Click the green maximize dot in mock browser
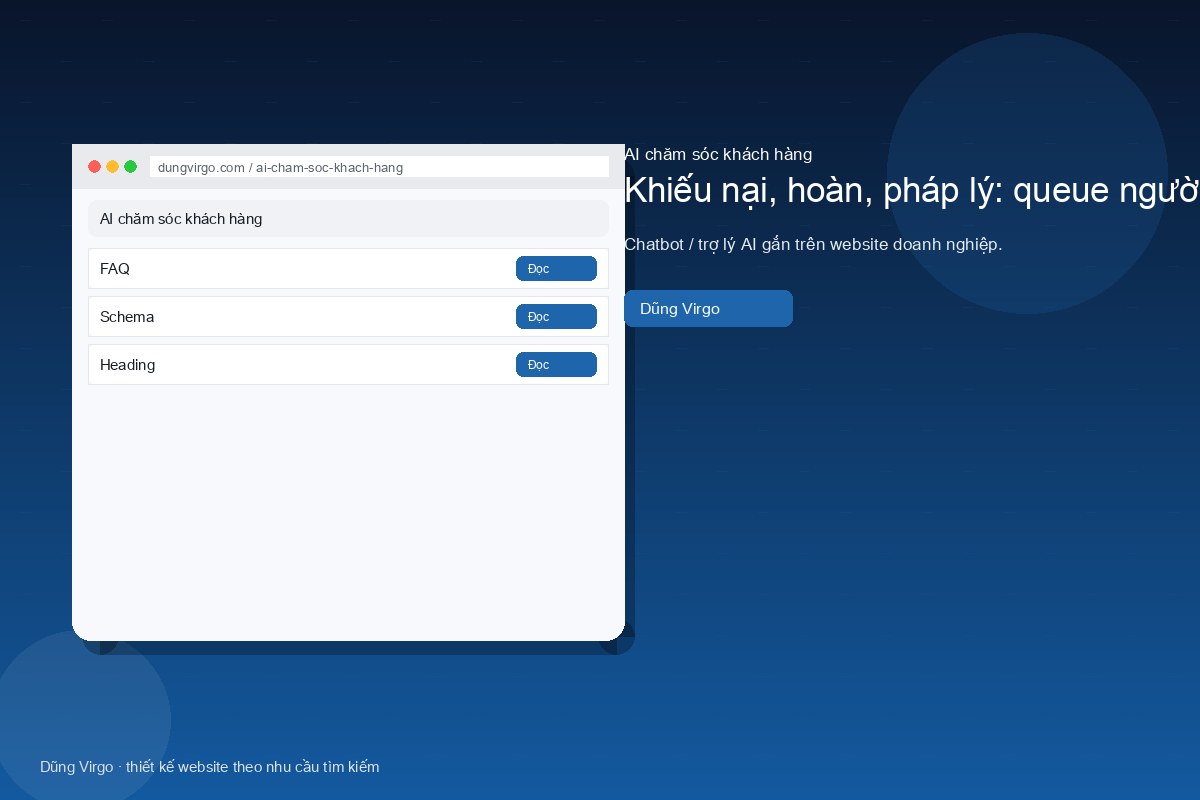 click(x=131, y=167)
